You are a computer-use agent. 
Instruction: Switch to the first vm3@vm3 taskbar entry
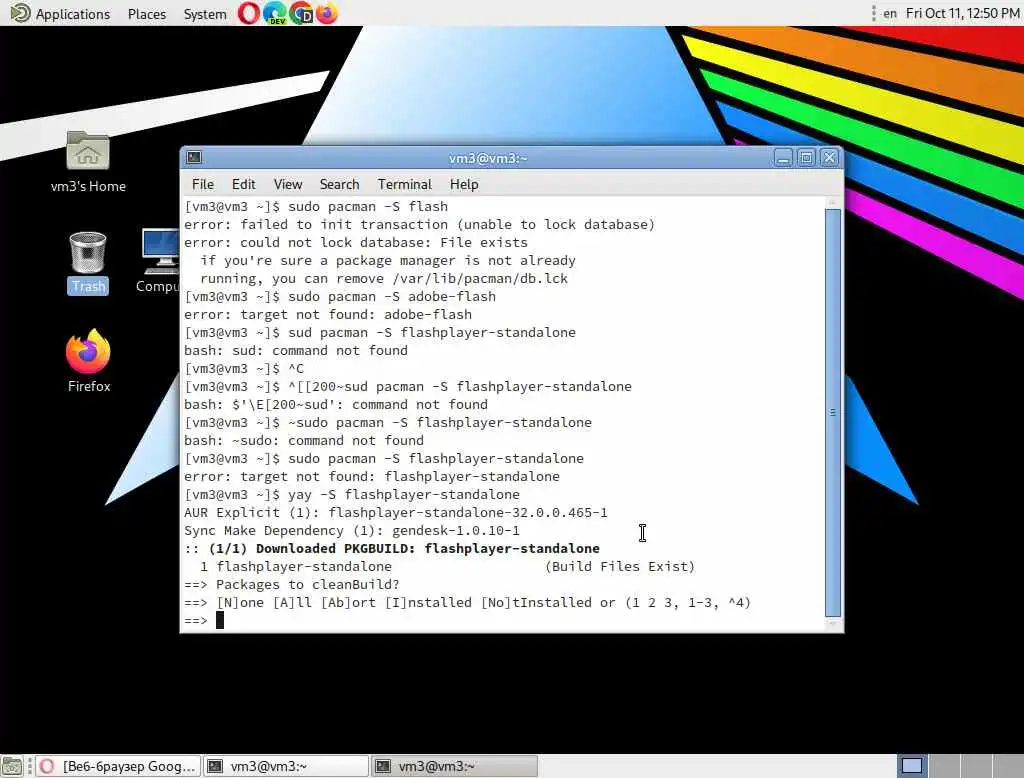coord(285,766)
